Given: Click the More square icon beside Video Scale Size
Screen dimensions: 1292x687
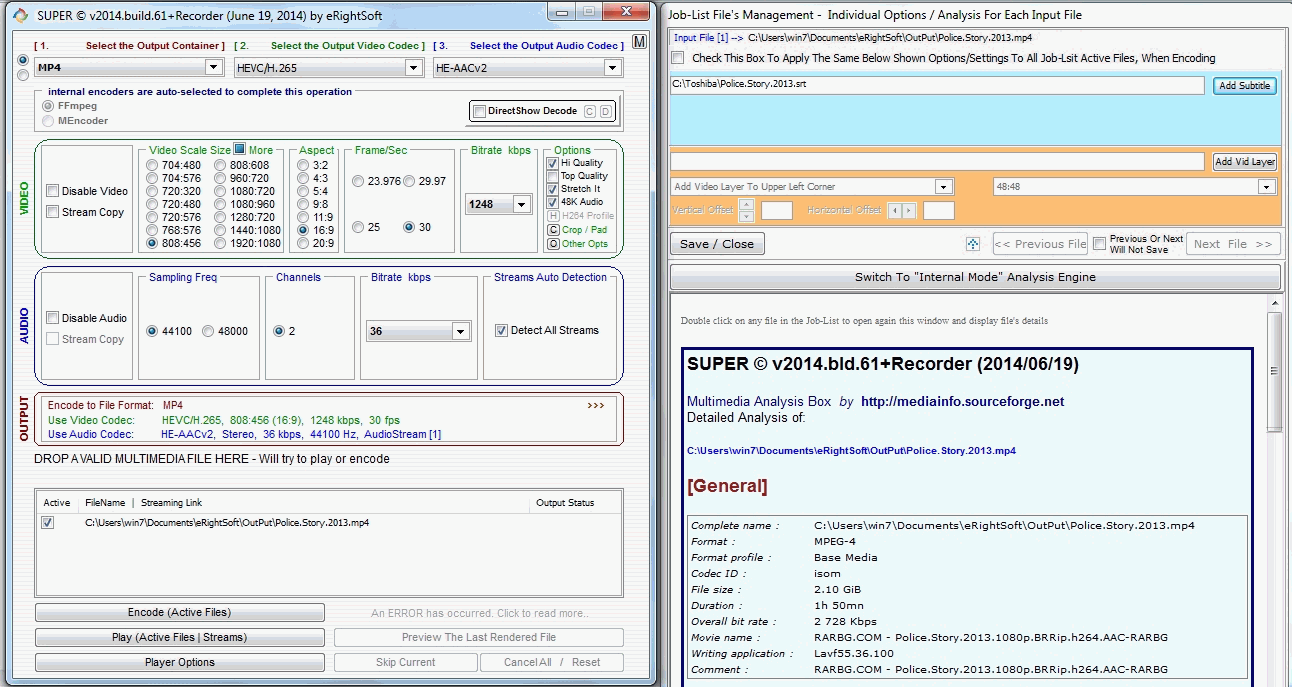Looking at the screenshot, I should click(240, 150).
